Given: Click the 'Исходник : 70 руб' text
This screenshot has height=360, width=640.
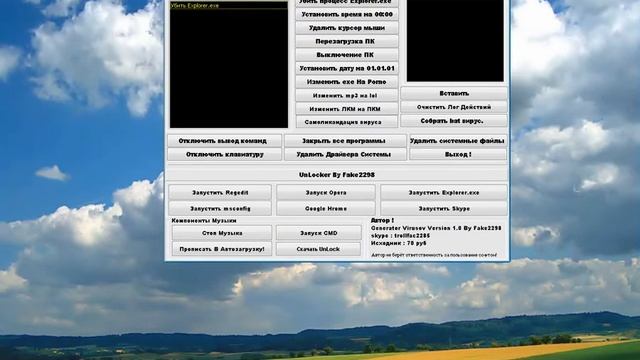Looking at the screenshot, I should (x=398, y=243).
